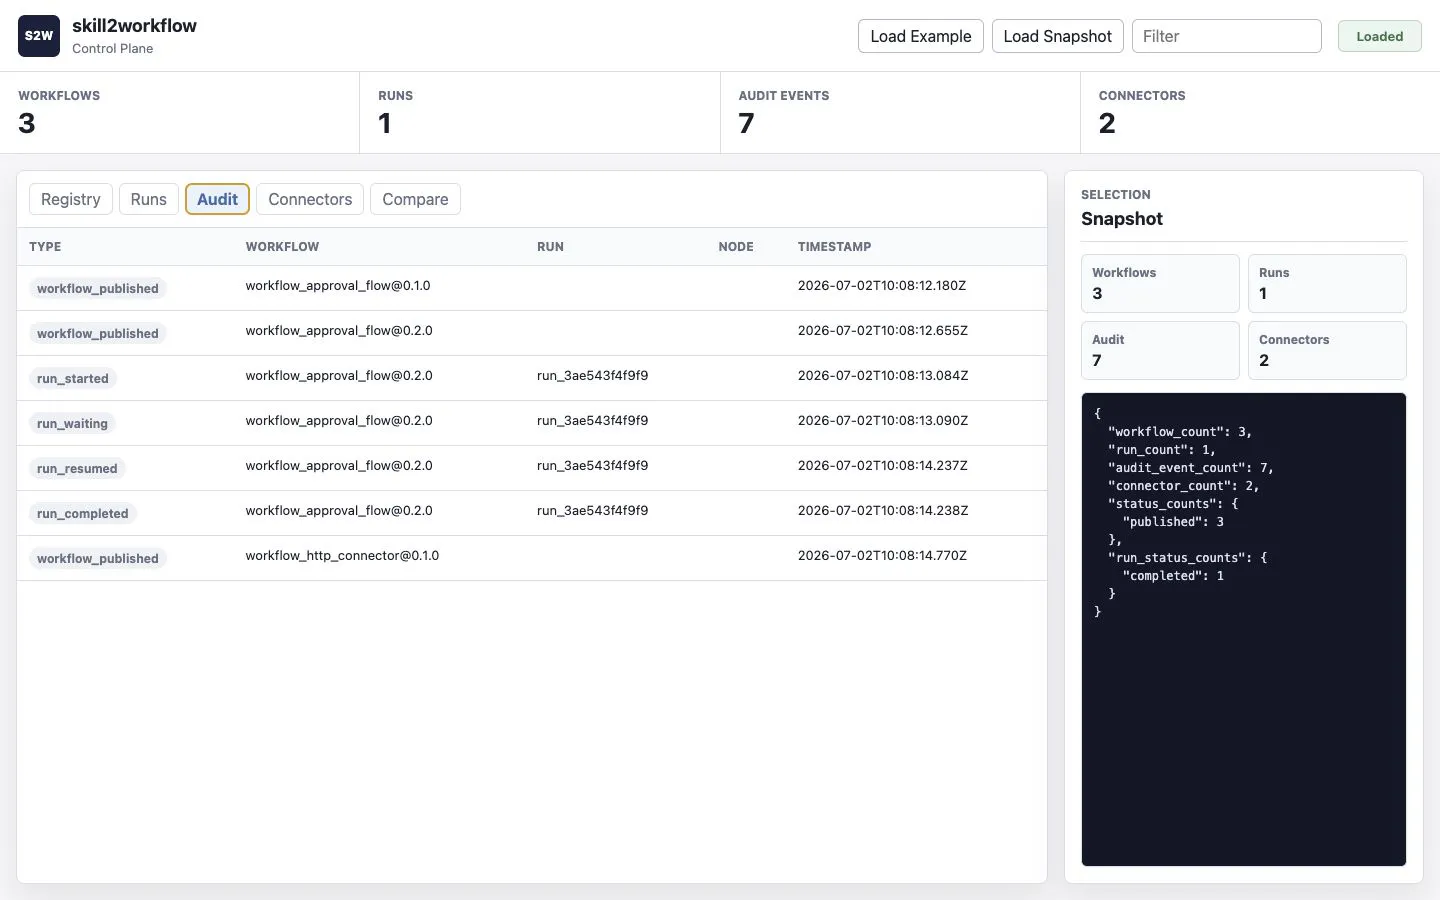This screenshot has width=1440, height=900.
Task: Click the Connectors card in Selection panel
Action: pyautogui.click(x=1327, y=350)
